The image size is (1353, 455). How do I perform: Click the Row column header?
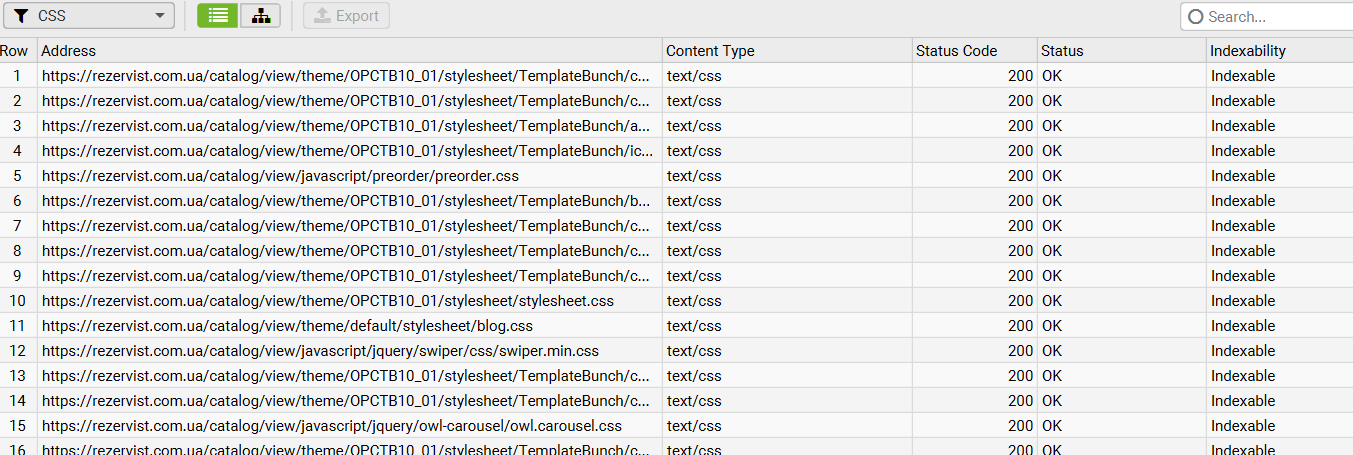(x=15, y=51)
